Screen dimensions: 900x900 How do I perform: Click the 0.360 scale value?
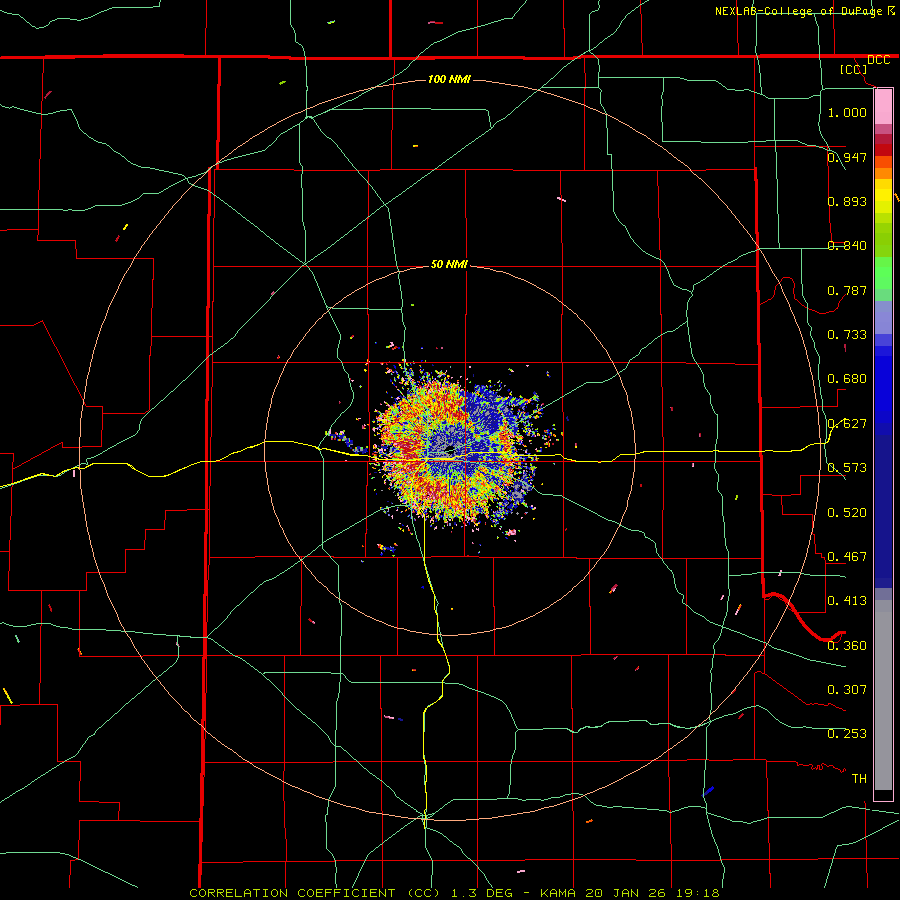point(847,645)
